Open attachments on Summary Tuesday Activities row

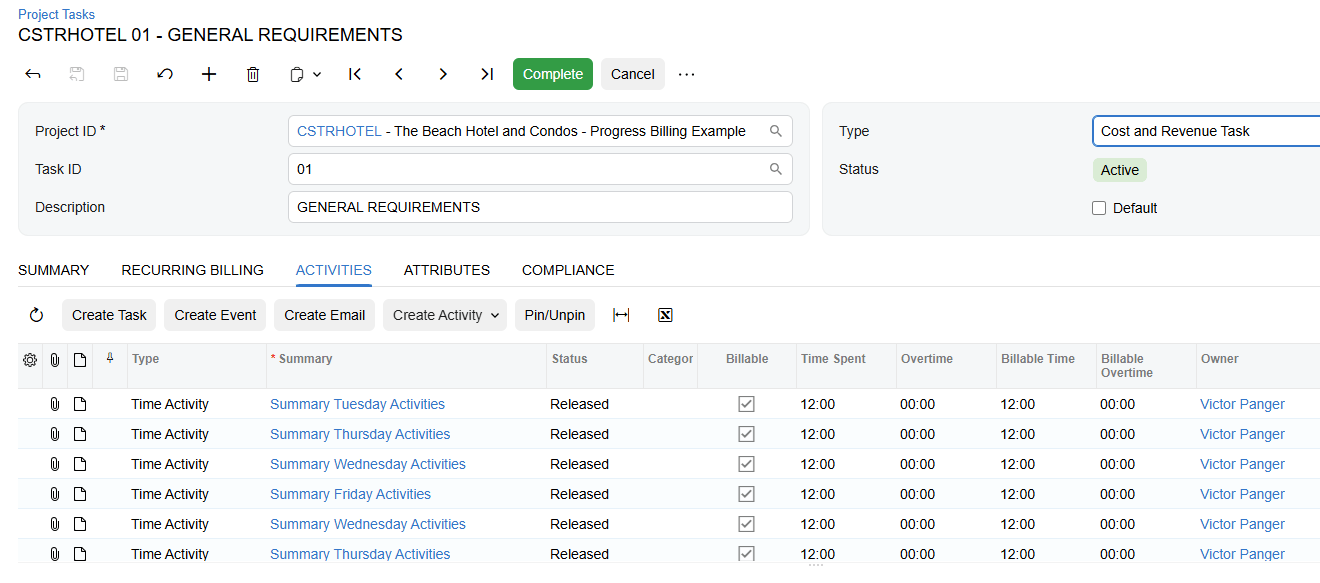[x=55, y=403]
